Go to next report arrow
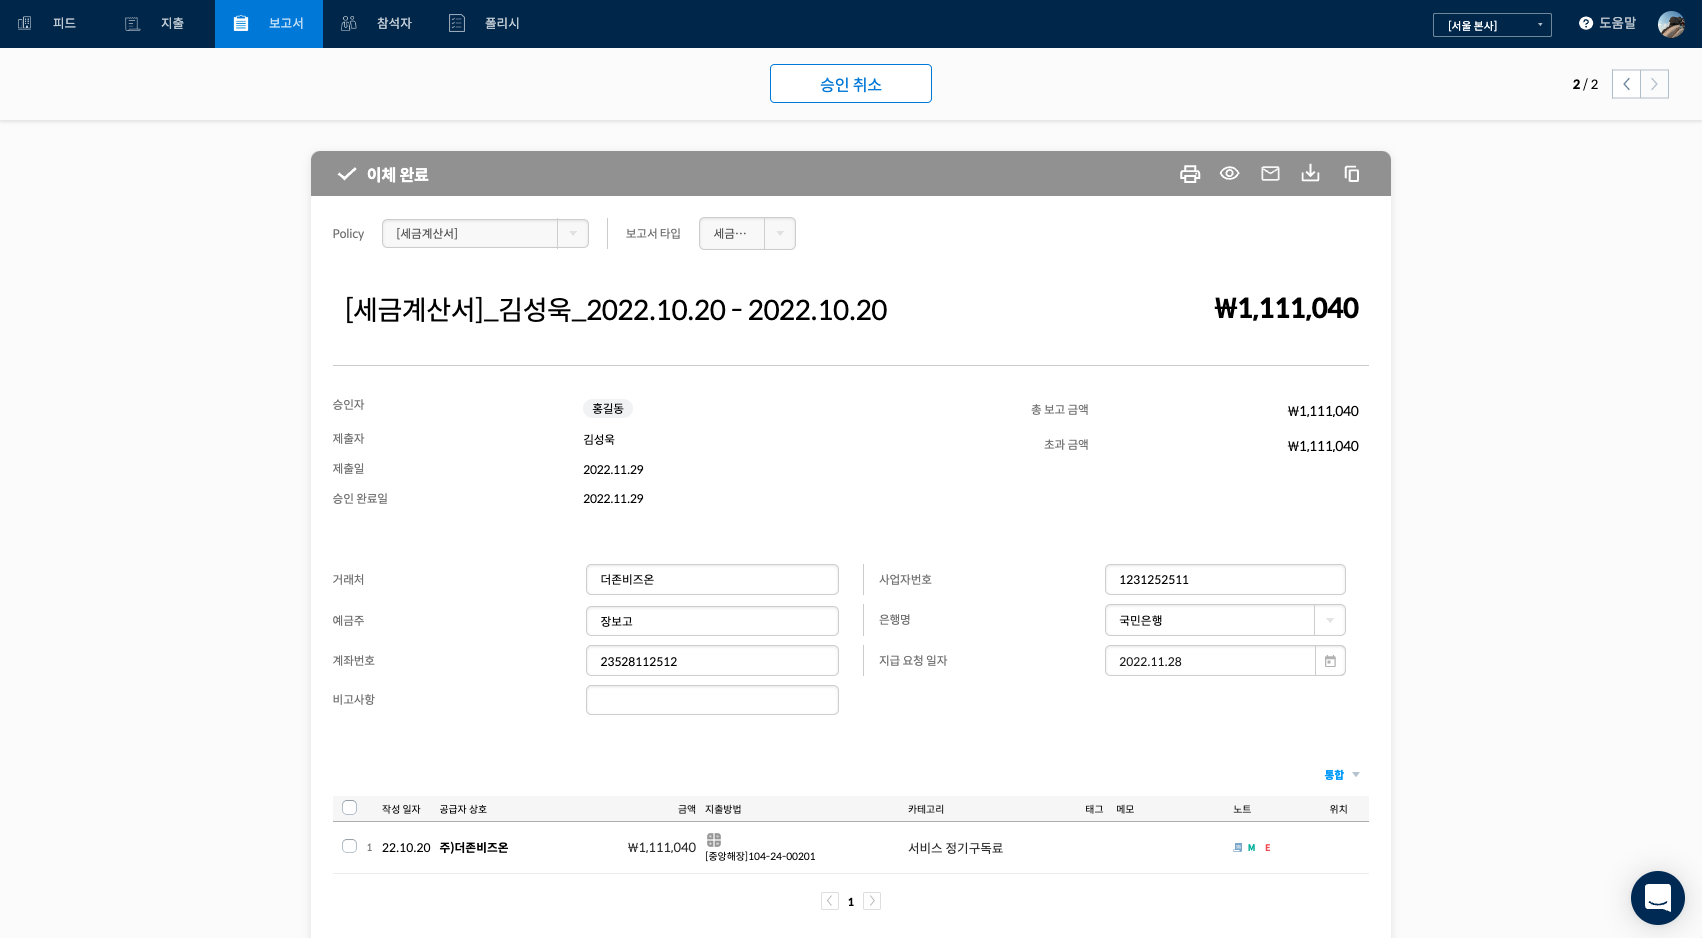 pyautogui.click(x=1654, y=84)
